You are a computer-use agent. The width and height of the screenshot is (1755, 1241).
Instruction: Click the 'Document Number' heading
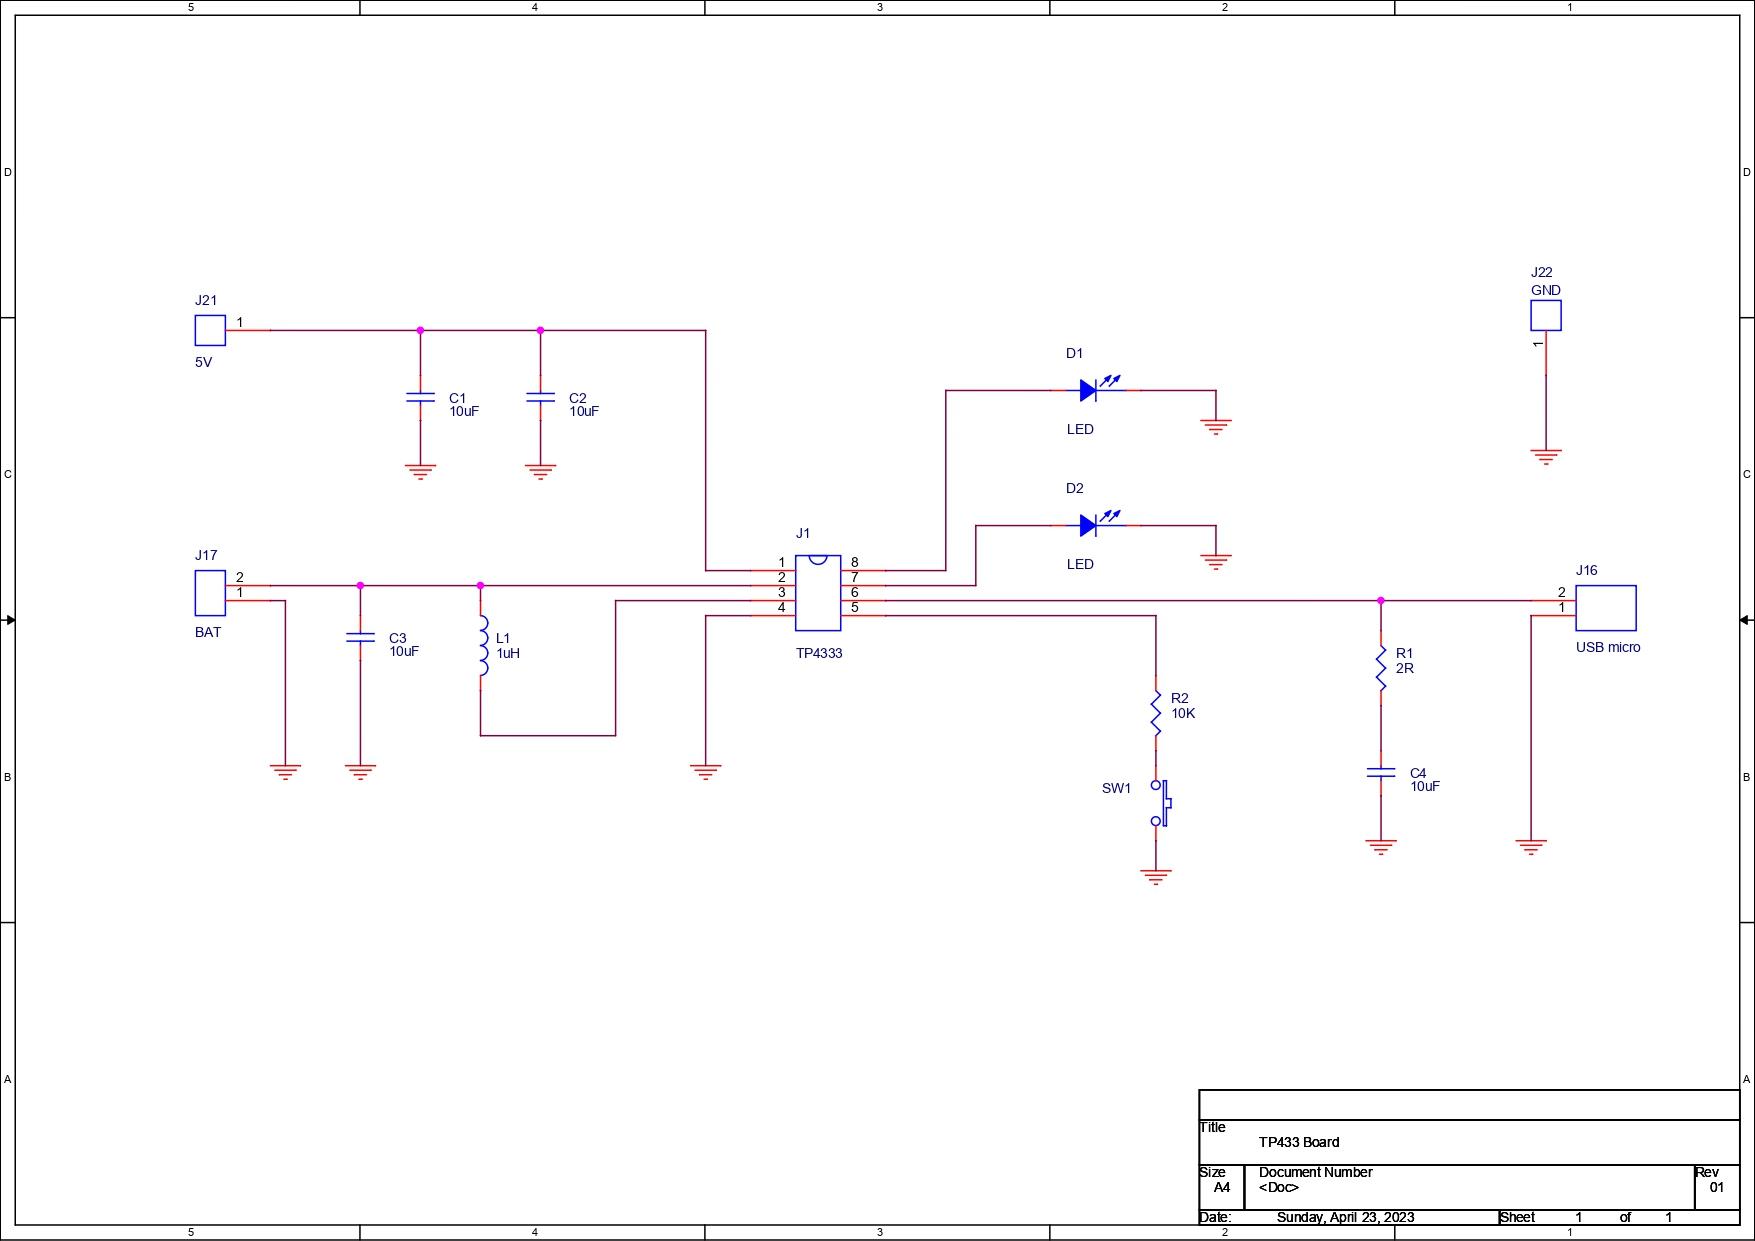click(1315, 1172)
